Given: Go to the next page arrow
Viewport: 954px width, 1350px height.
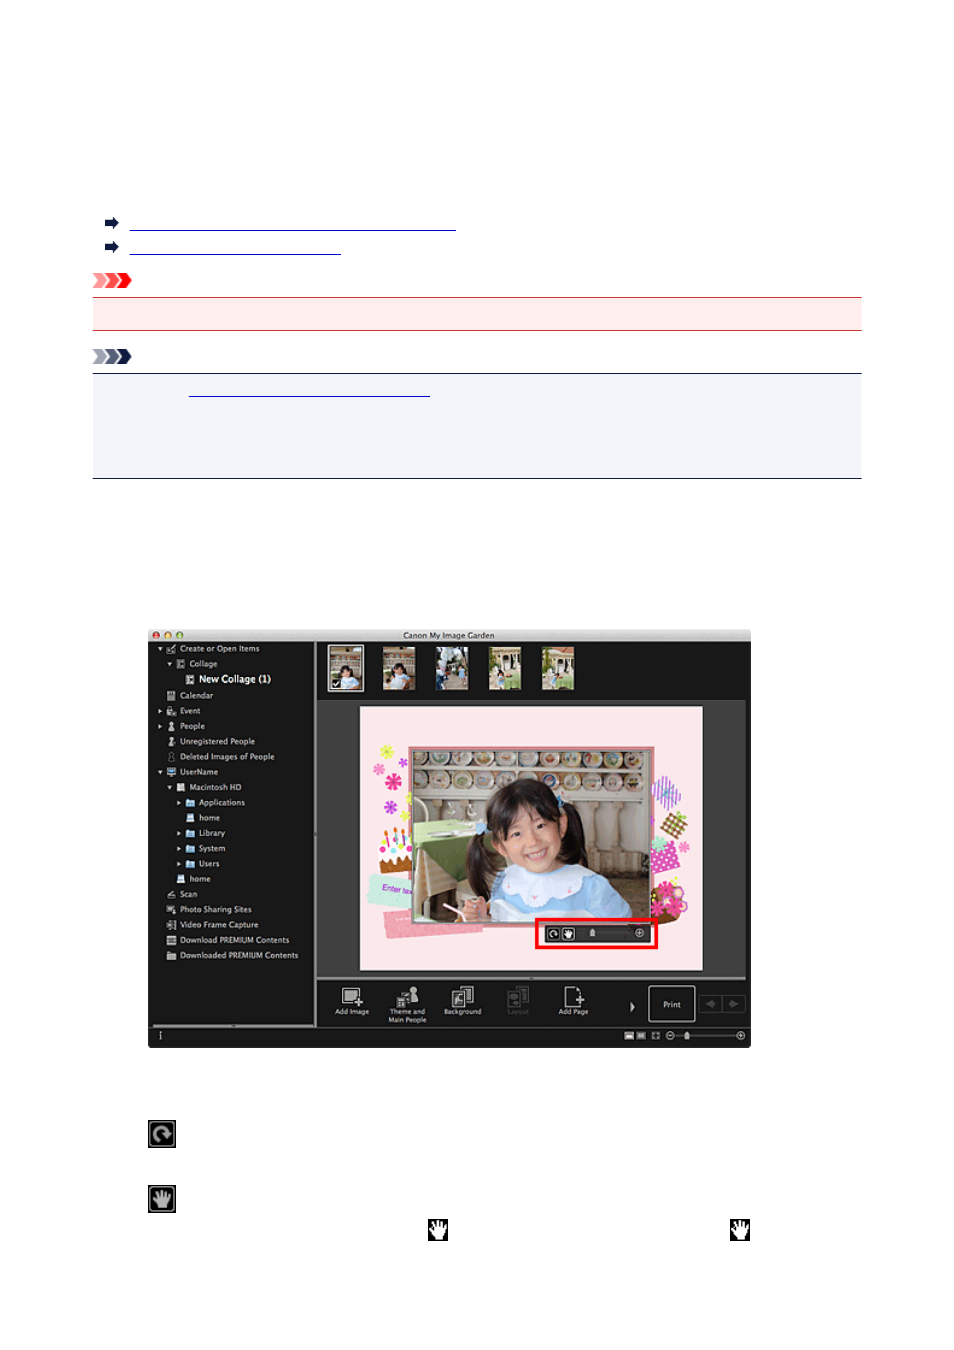Looking at the screenshot, I should 734,1004.
